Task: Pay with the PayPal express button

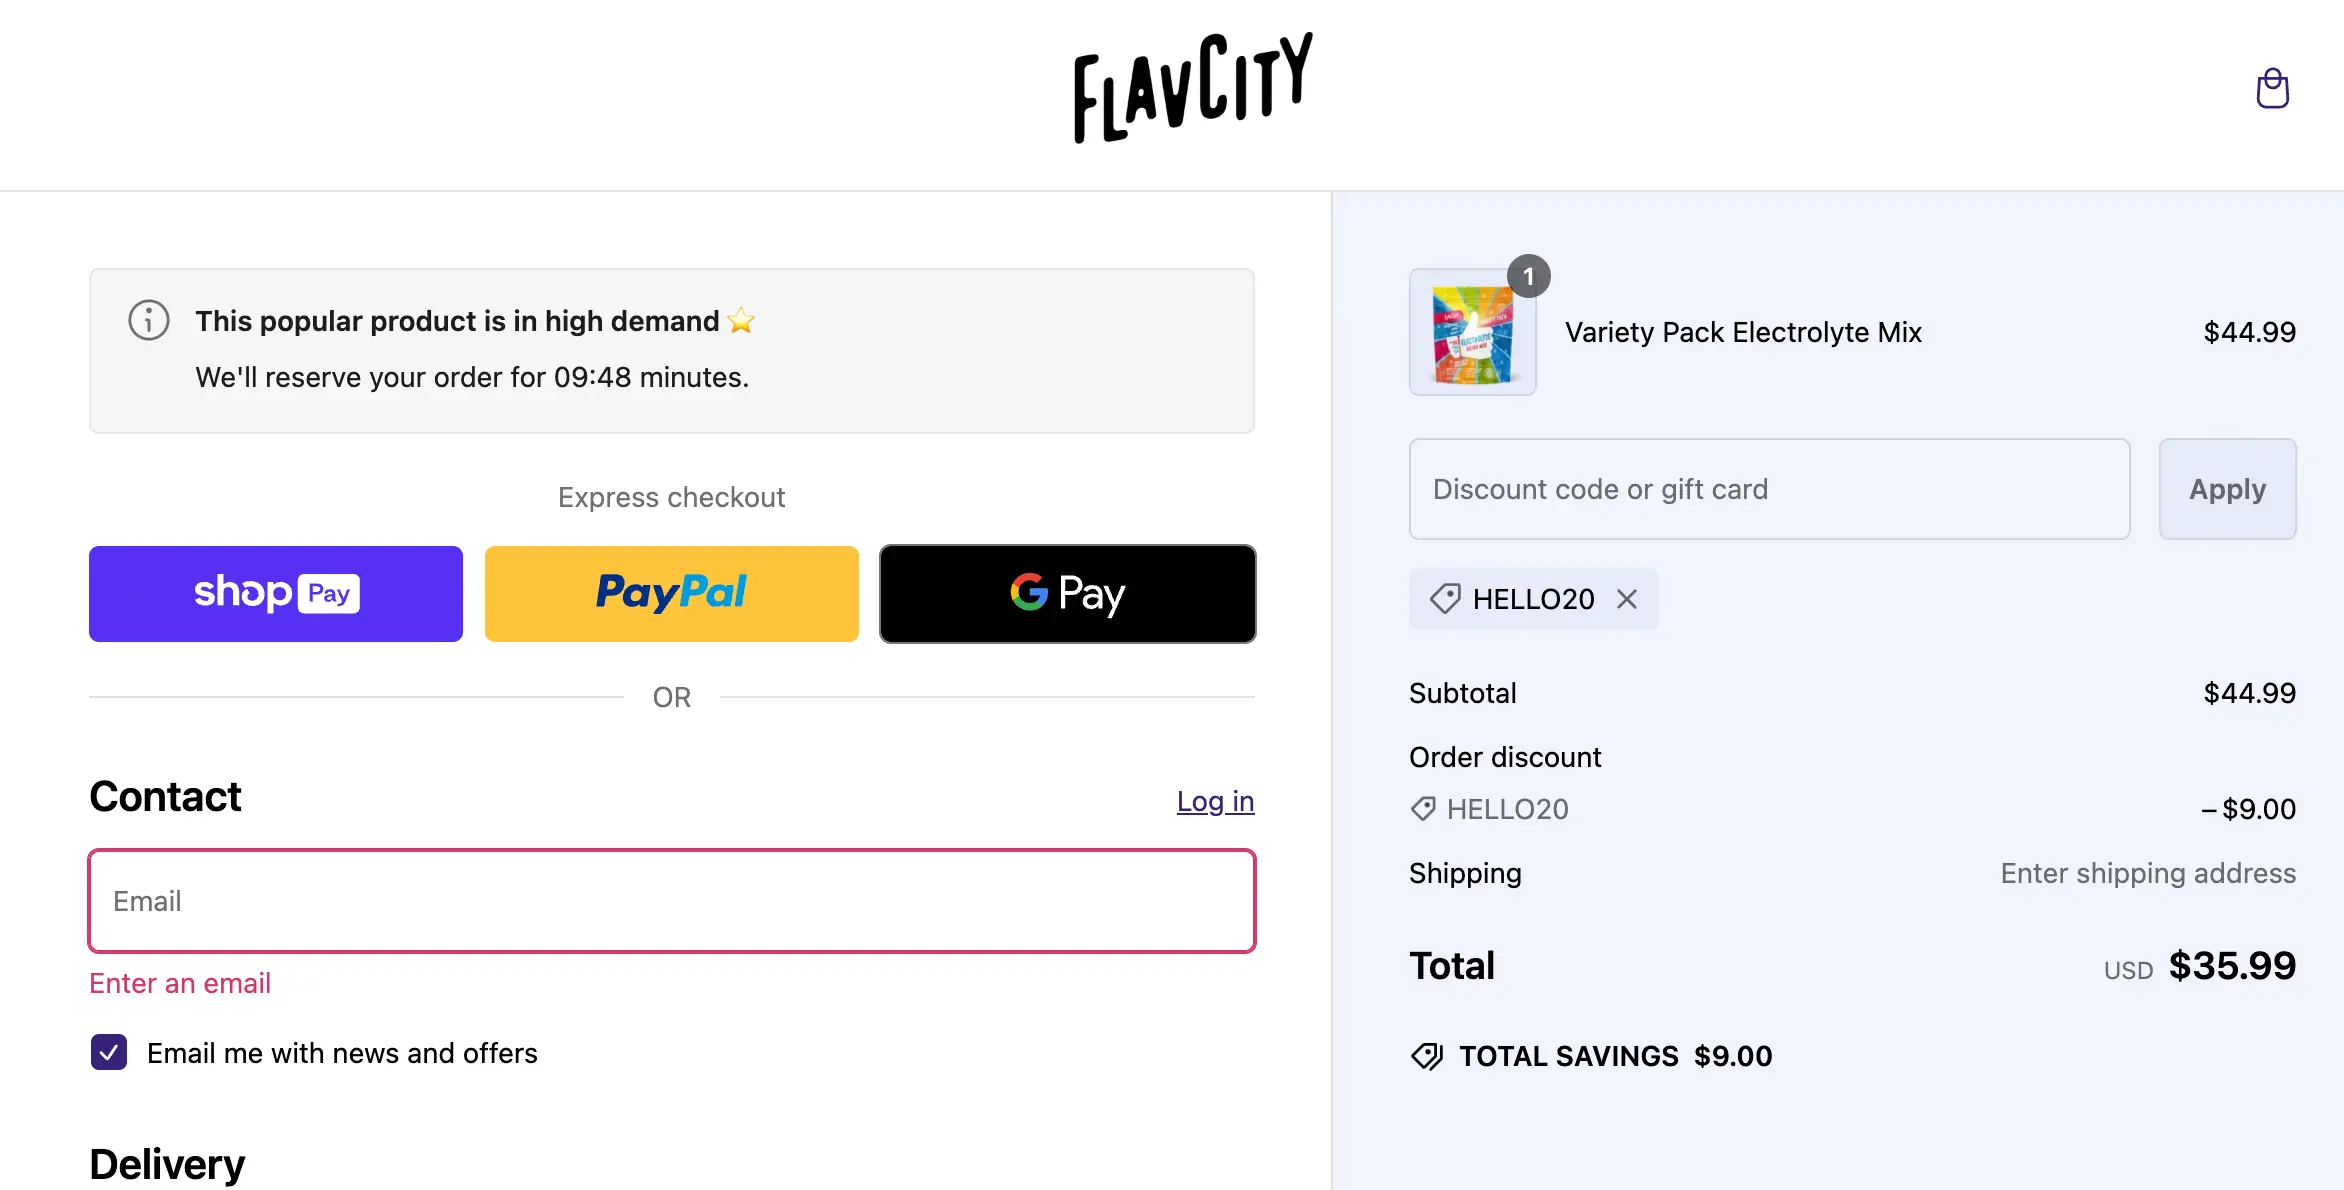Action: [x=671, y=593]
